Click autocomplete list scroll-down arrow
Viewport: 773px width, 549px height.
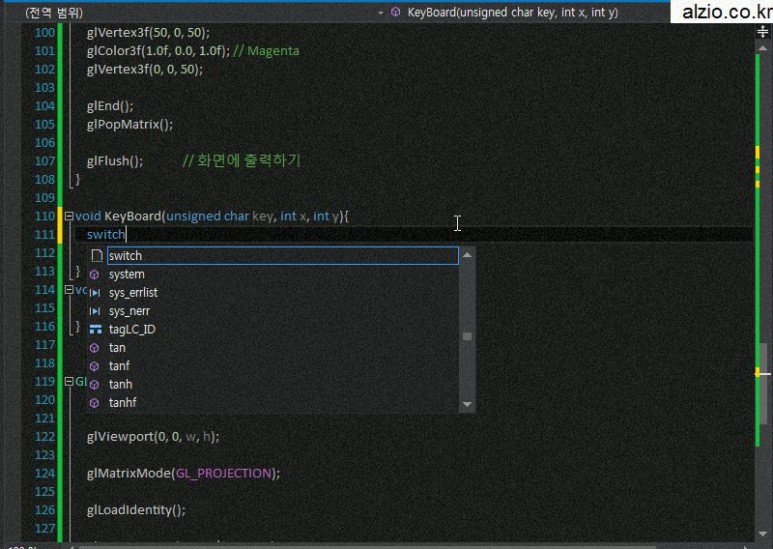tap(467, 405)
